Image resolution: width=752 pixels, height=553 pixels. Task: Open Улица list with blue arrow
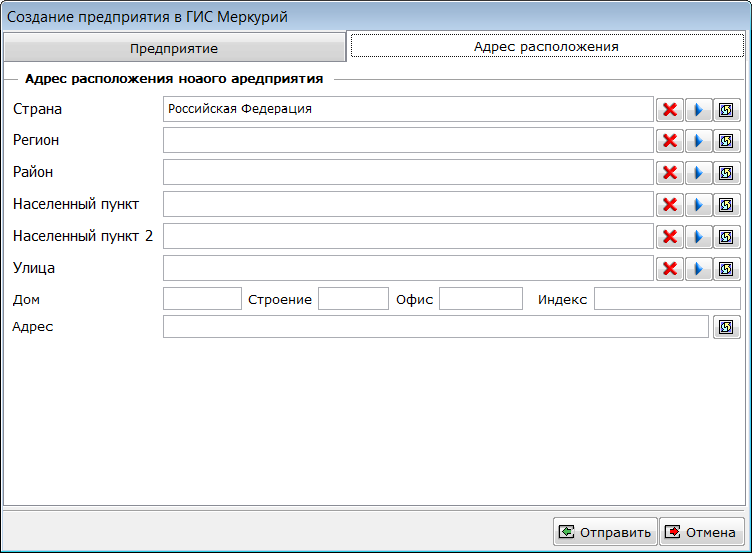698,269
